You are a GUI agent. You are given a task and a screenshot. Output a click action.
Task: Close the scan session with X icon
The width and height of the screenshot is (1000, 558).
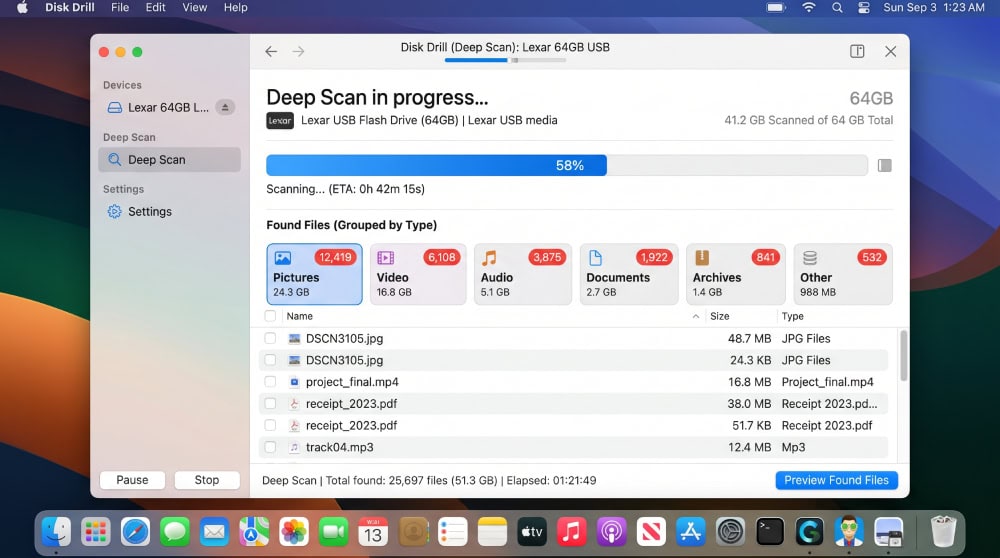pyautogui.click(x=890, y=52)
